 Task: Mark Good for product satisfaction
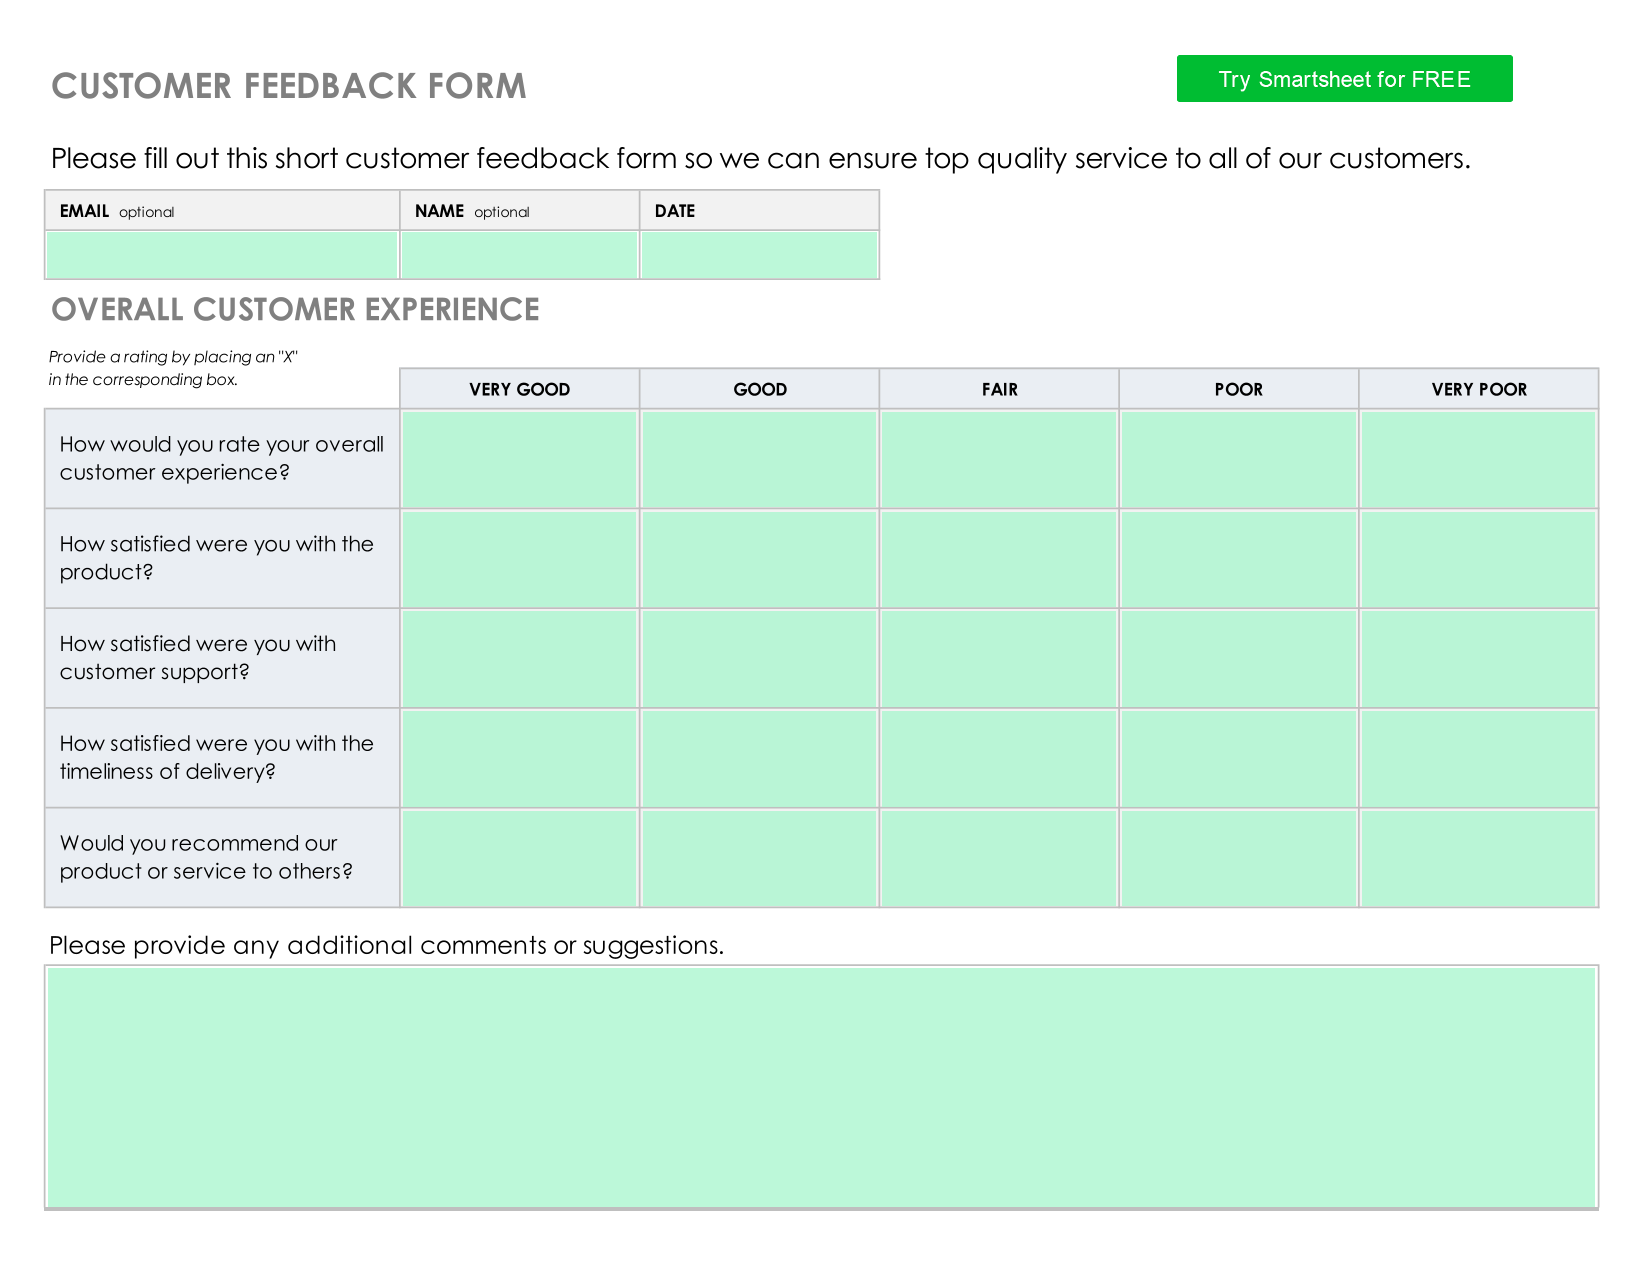coord(759,559)
